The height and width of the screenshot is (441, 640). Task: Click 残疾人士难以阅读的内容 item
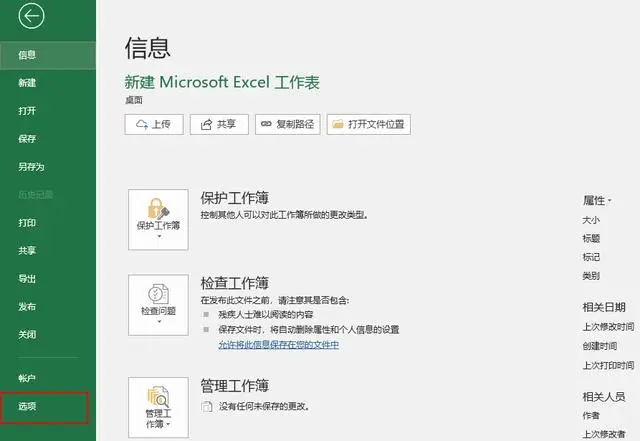pos(266,314)
